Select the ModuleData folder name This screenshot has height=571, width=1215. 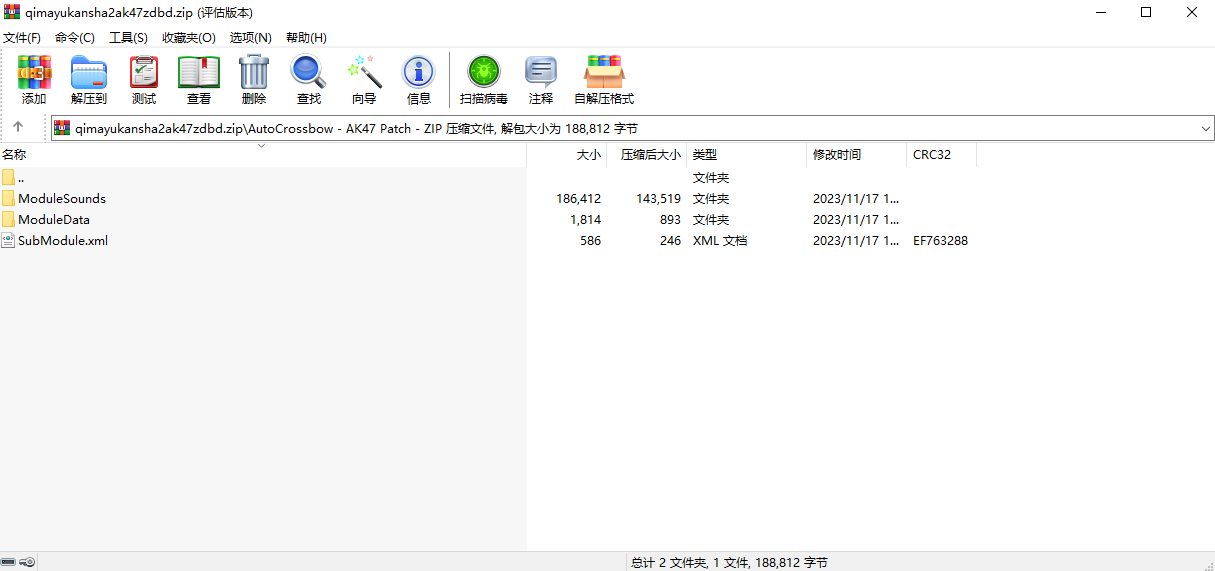pyautogui.click(x=54, y=219)
